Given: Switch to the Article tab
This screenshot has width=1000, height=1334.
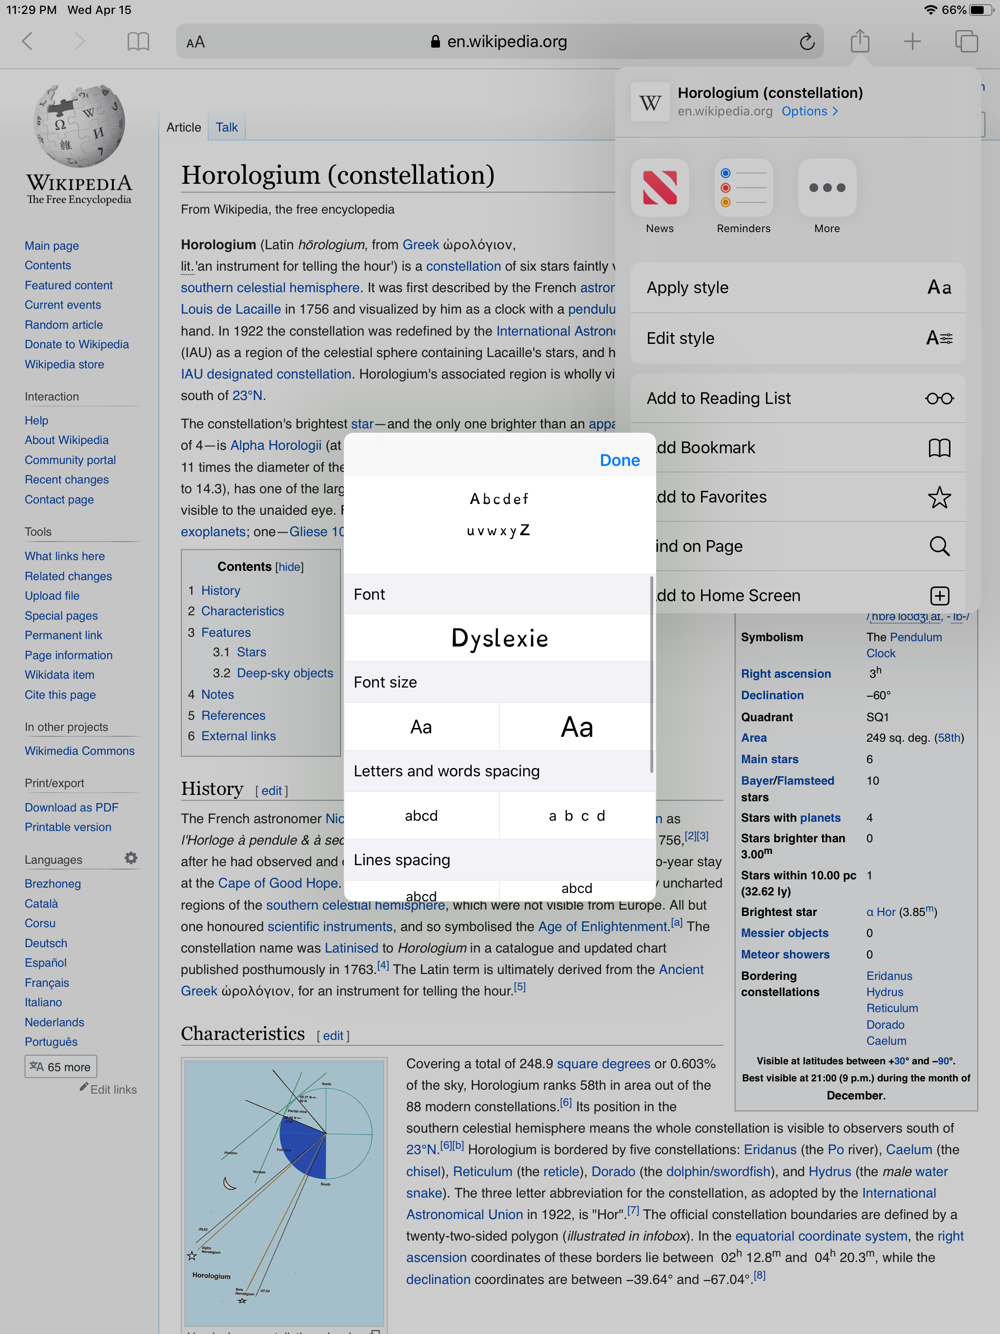Looking at the screenshot, I should point(184,127).
